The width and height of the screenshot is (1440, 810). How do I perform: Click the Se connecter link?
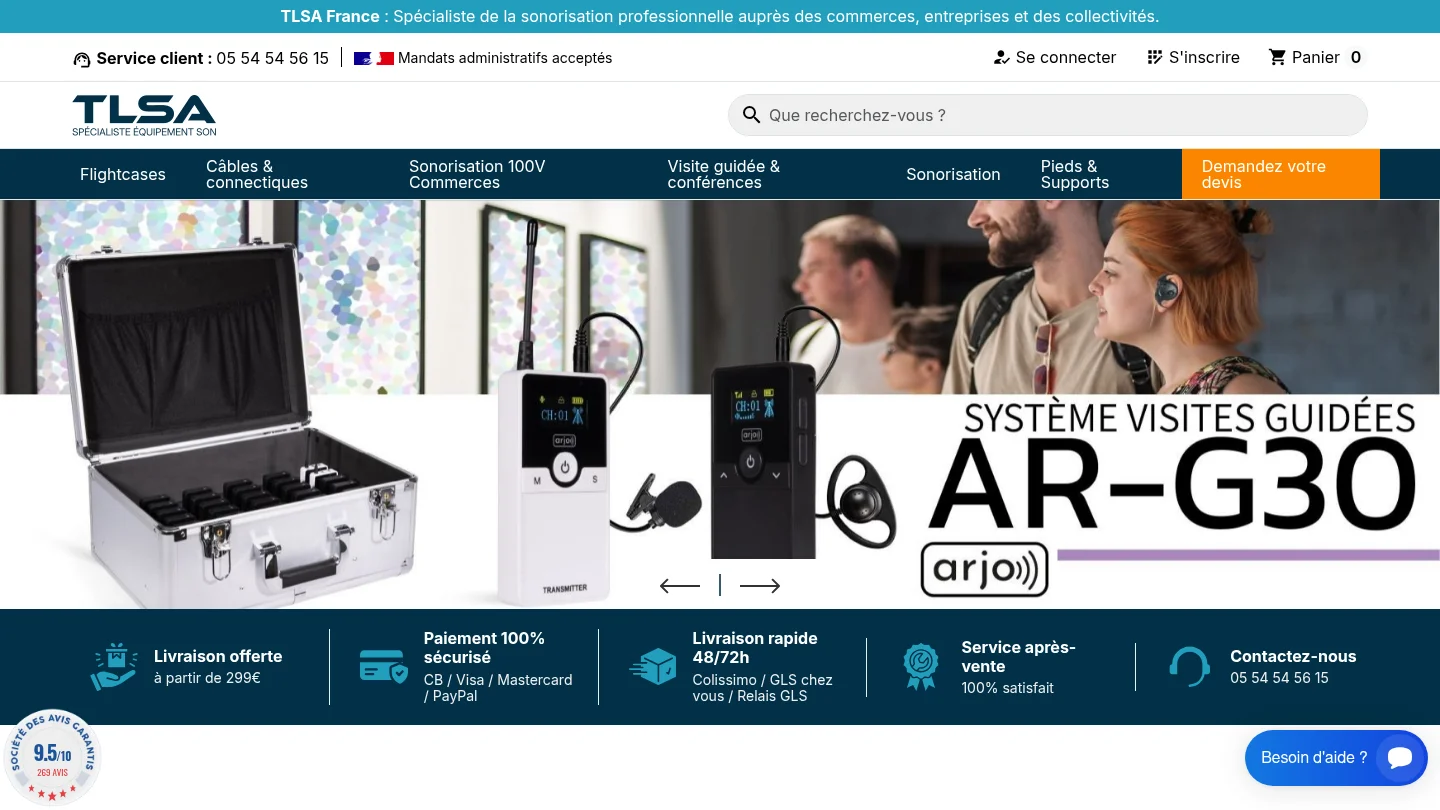coord(1055,57)
